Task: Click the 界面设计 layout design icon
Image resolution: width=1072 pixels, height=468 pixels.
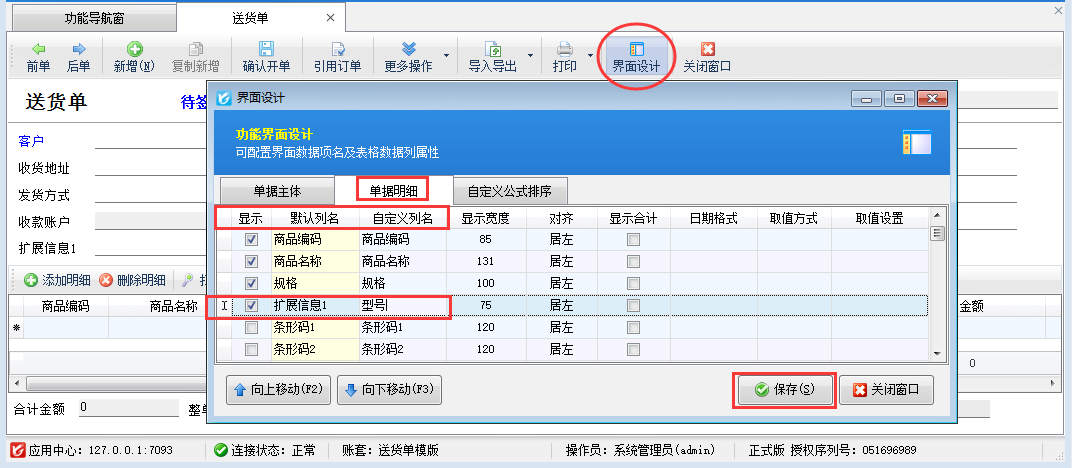Action: coord(635,49)
